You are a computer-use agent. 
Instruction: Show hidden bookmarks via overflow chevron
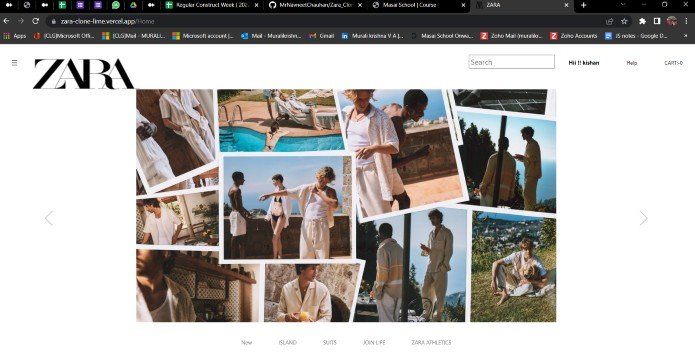point(686,36)
